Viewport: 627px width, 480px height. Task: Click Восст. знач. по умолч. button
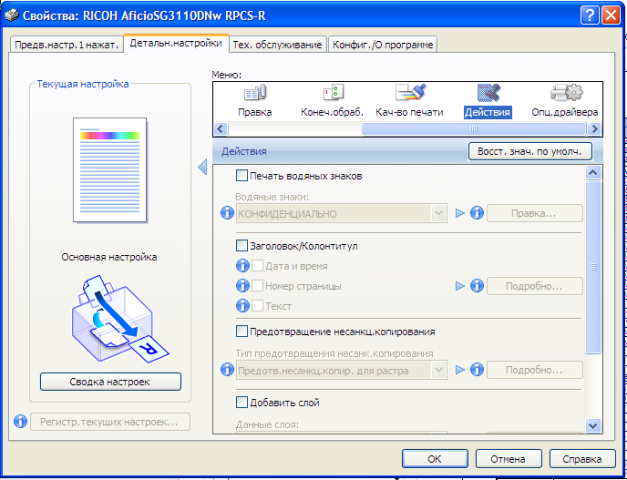pos(530,152)
